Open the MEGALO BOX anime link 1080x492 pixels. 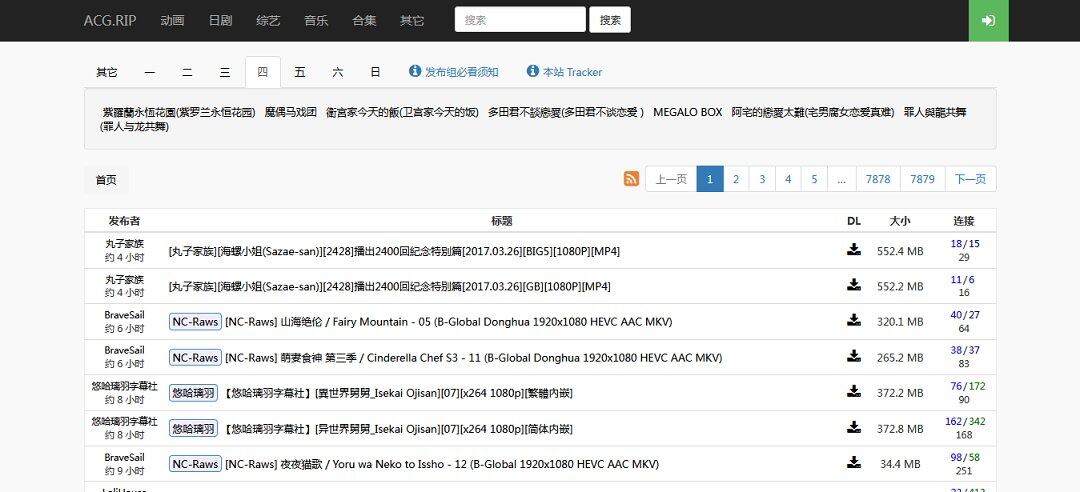(x=687, y=112)
